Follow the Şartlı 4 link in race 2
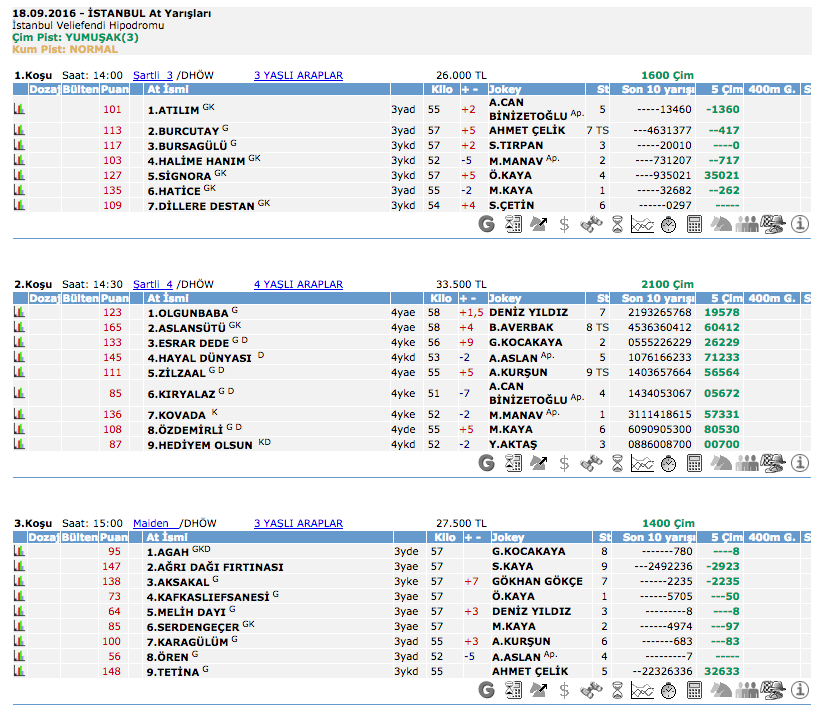 [153, 285]
